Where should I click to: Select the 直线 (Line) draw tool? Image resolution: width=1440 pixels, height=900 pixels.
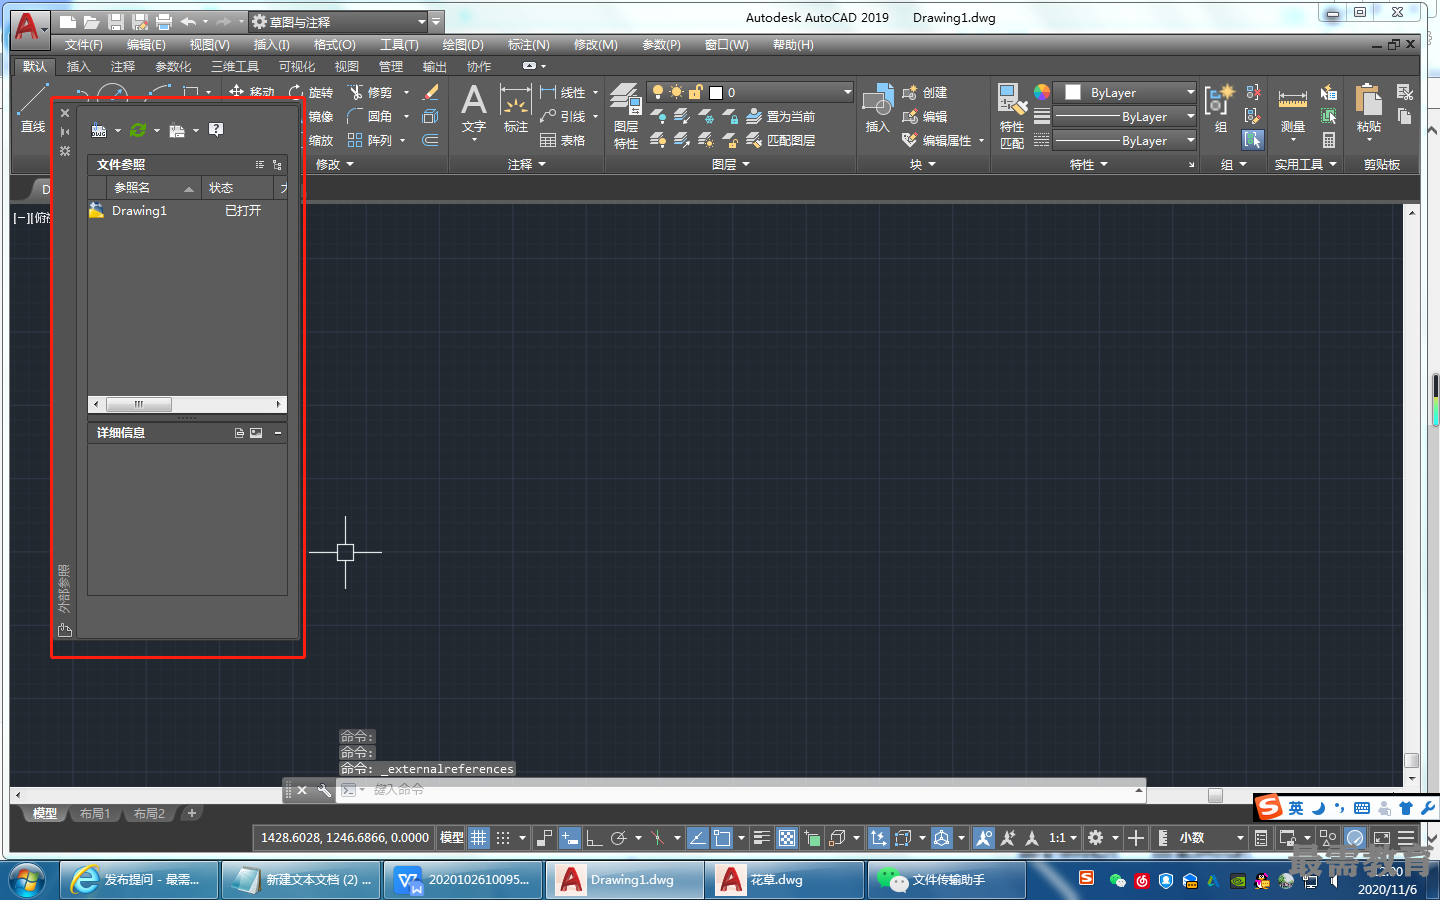[33, 110]
